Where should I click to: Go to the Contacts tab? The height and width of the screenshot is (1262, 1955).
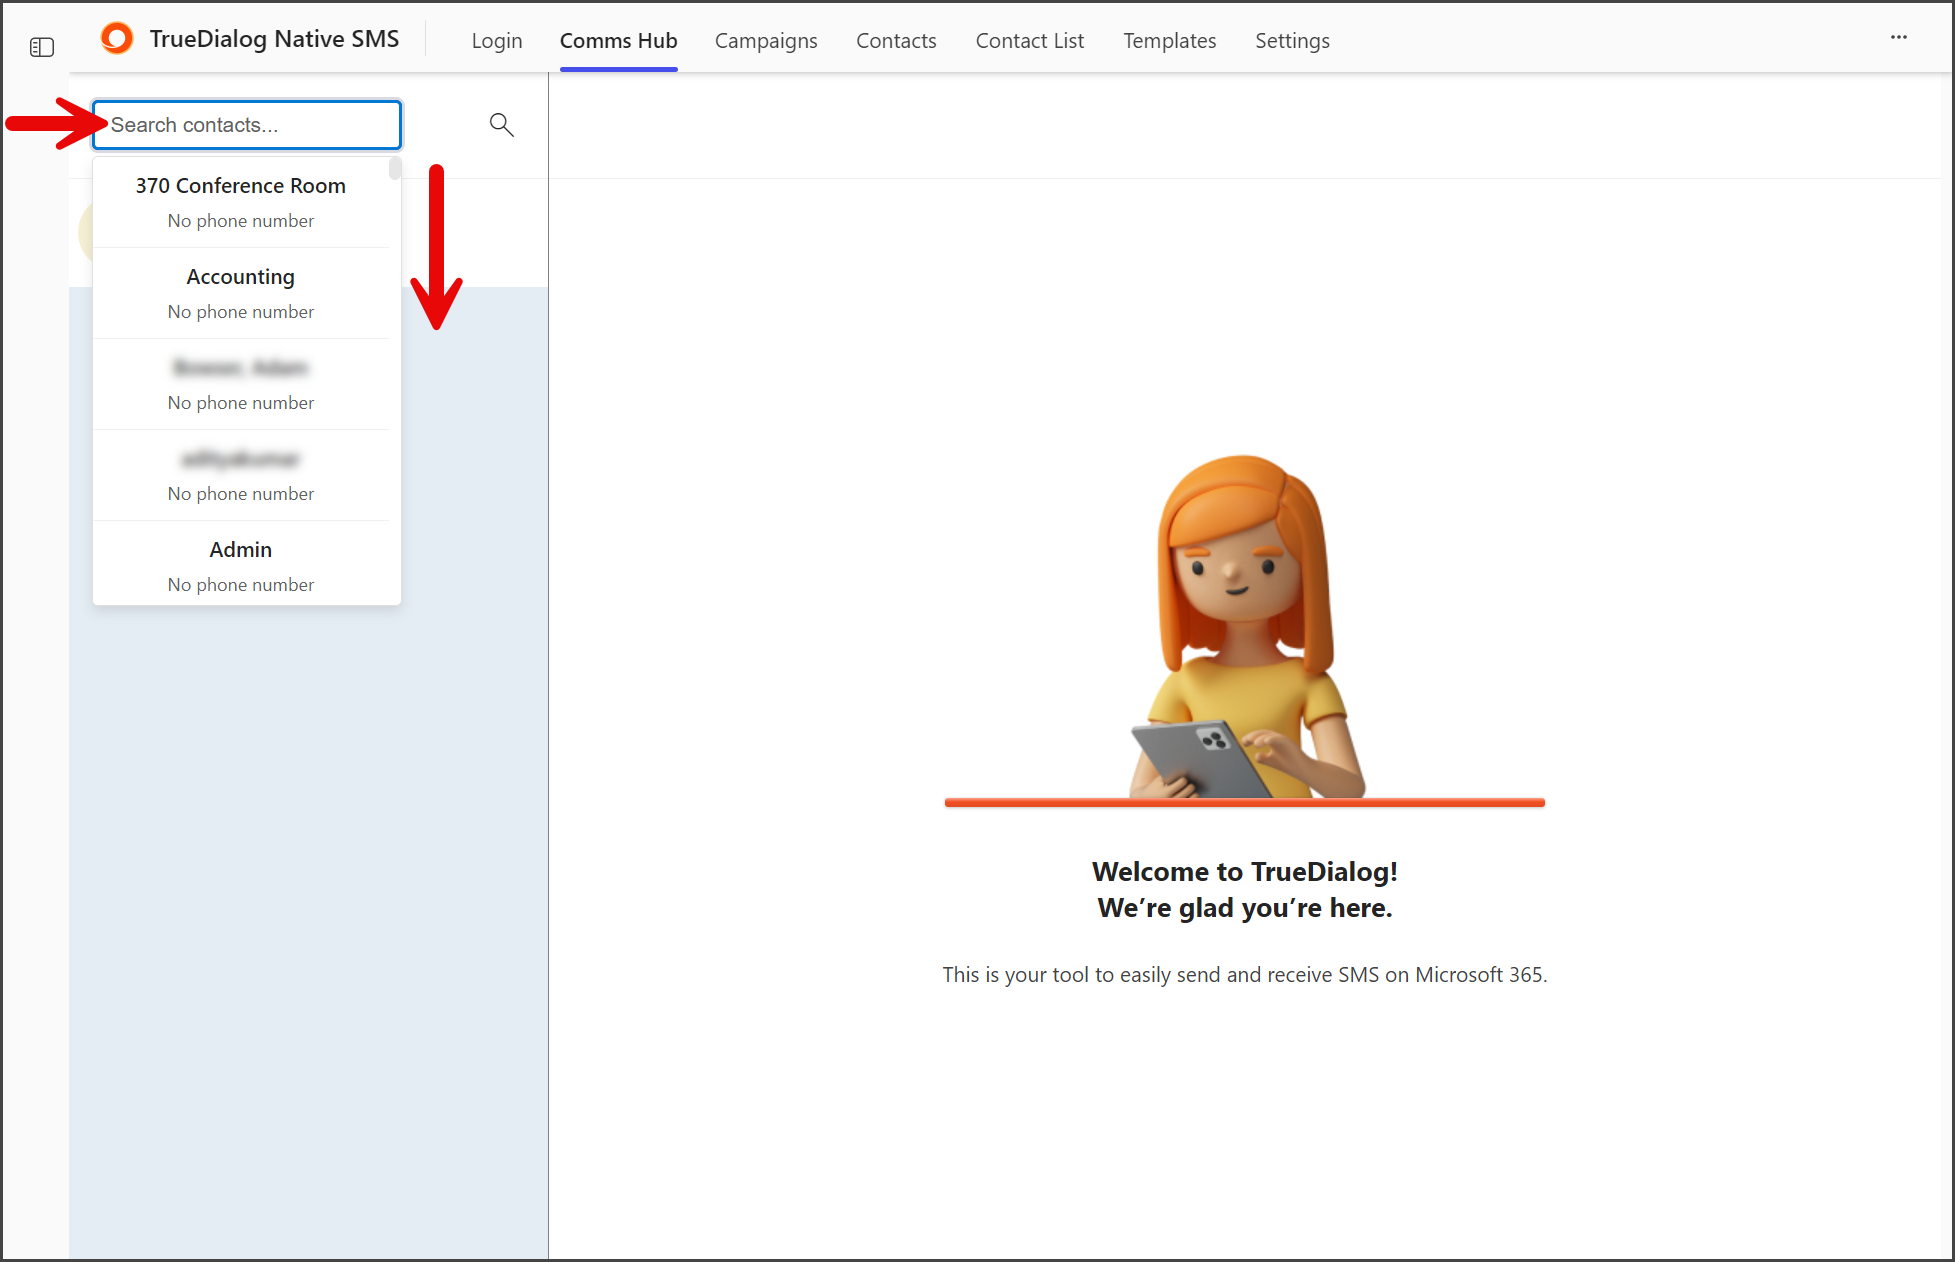896,41
